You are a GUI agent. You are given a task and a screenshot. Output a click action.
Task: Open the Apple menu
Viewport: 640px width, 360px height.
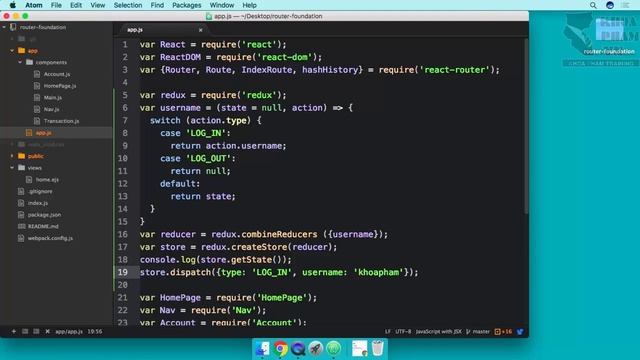(13, 5)
